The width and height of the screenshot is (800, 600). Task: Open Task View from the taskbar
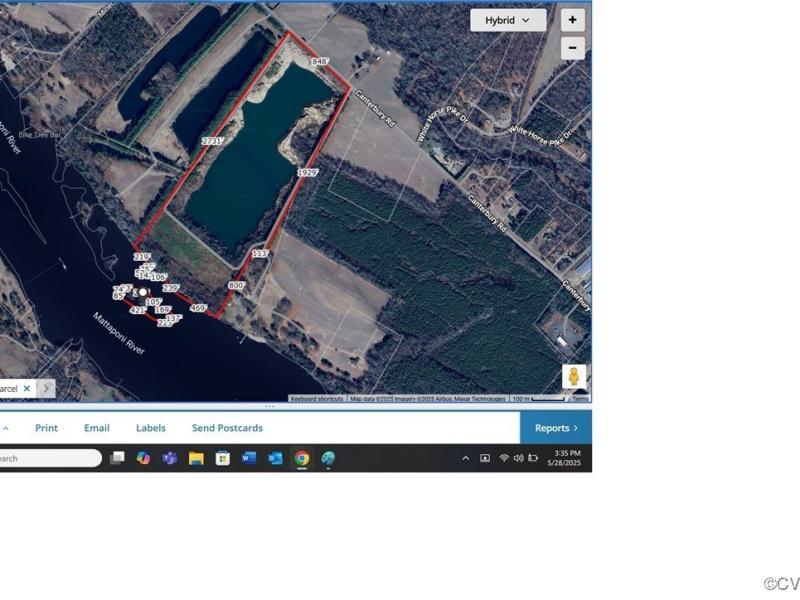pos(117,458)
